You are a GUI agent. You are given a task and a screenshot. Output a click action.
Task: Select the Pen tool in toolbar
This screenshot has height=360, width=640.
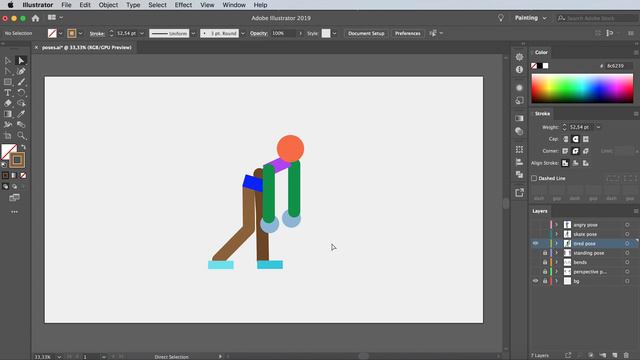click(21, 71)
